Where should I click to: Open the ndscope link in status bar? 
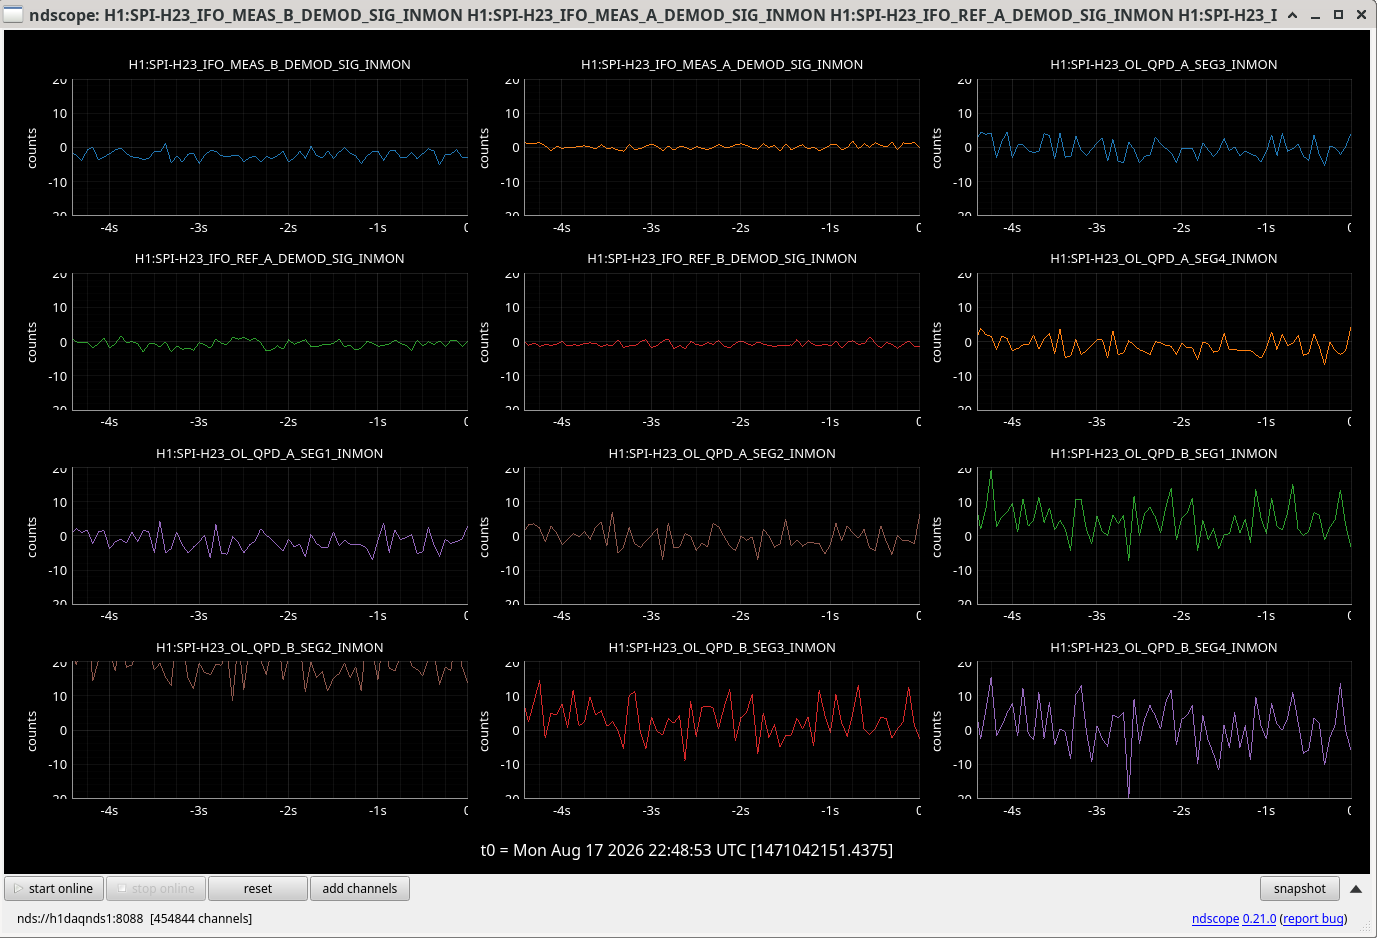tap(1215, 918)
